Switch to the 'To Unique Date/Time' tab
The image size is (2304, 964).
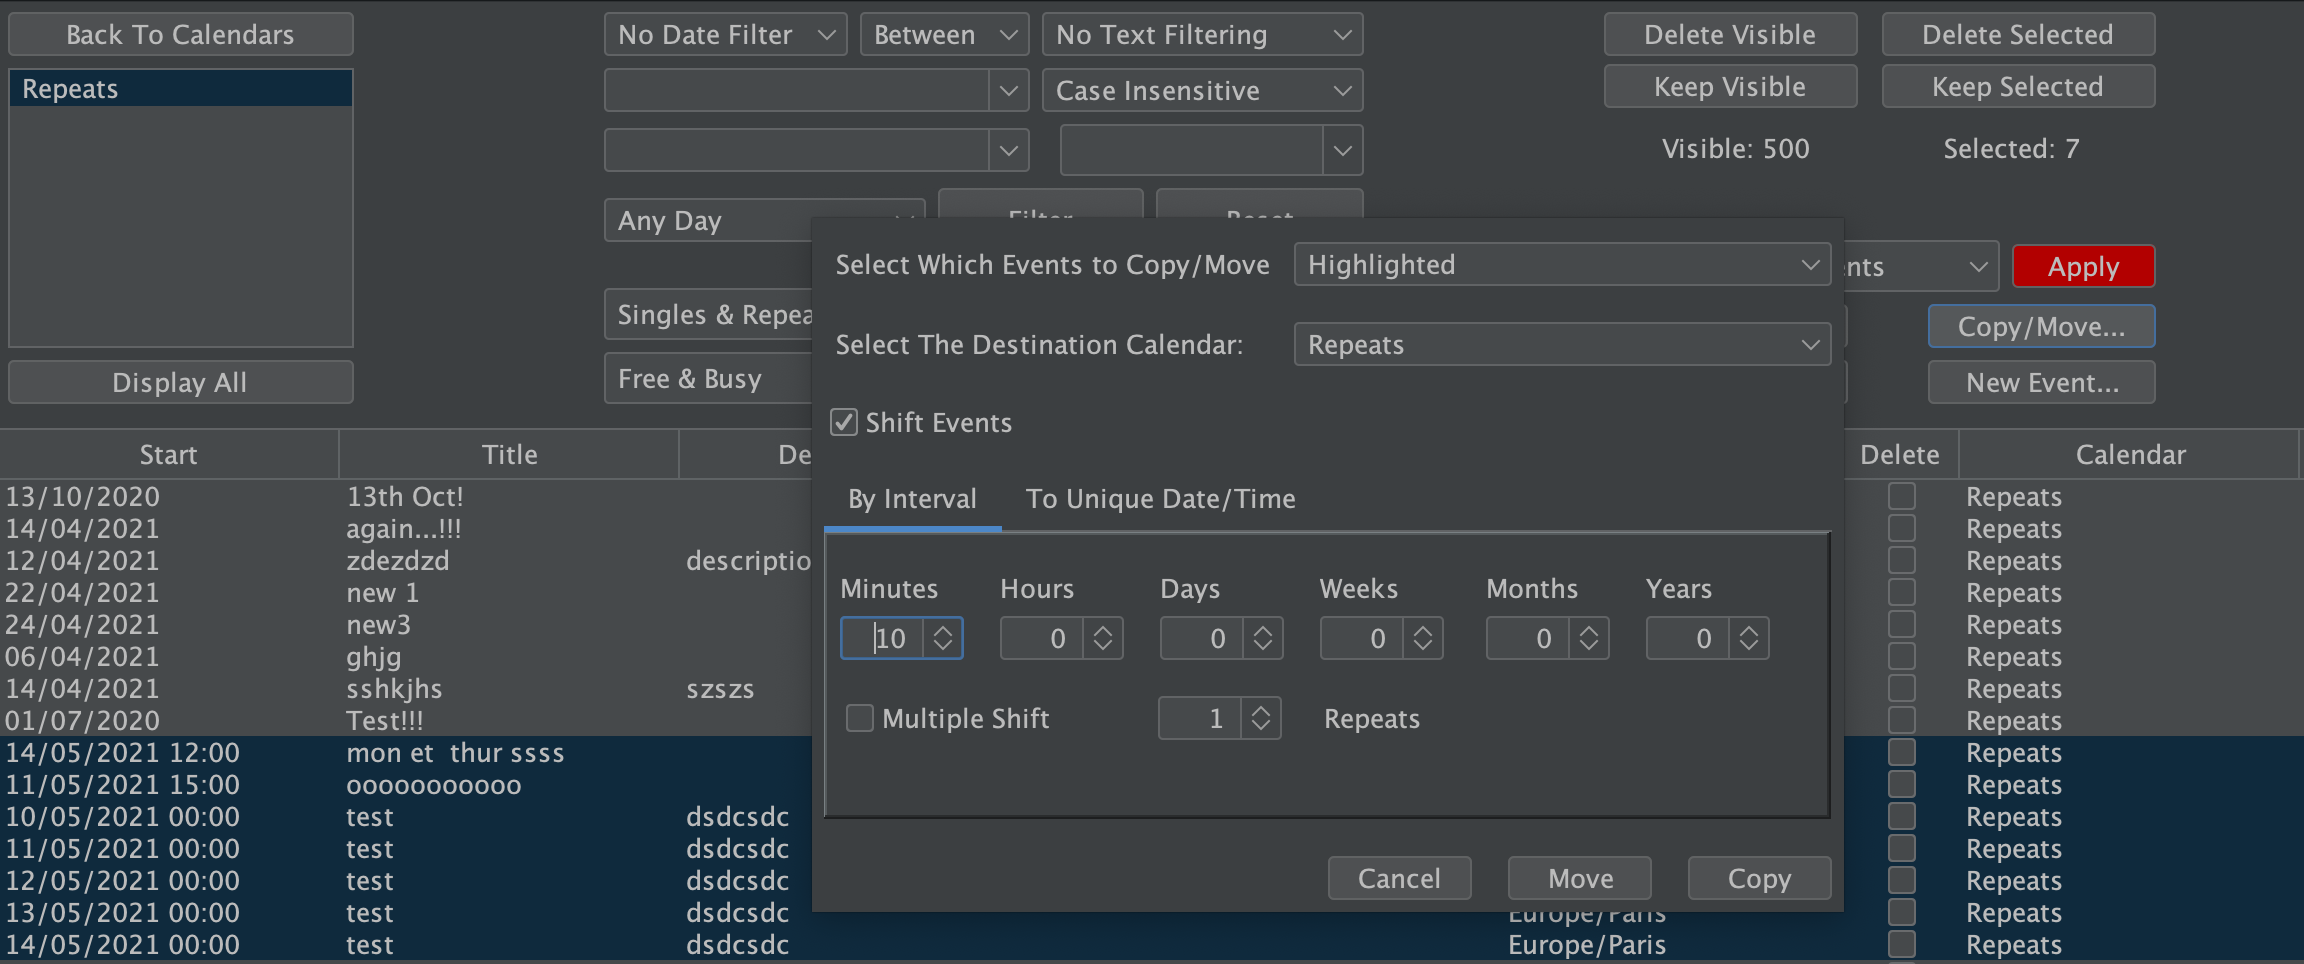pos(1160,498)
